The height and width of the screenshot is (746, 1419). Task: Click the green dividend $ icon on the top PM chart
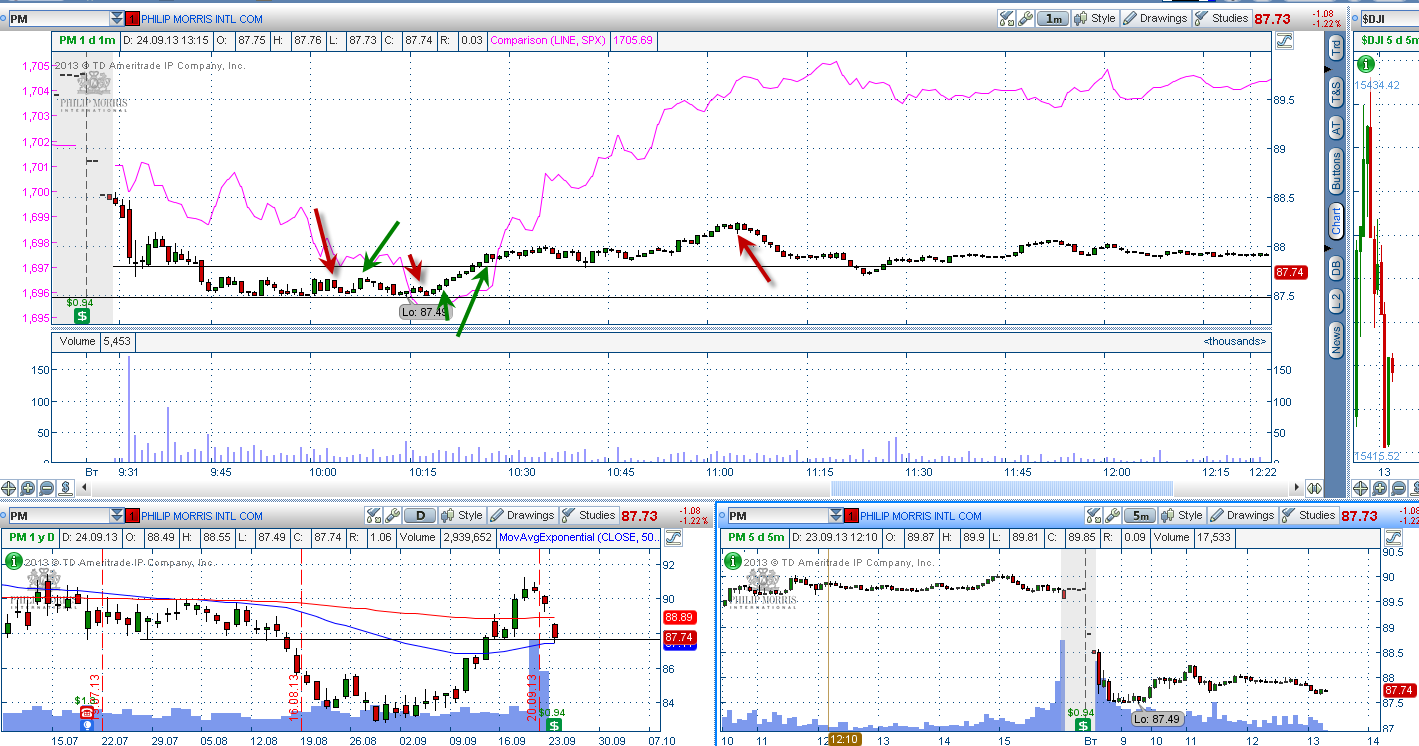tap(81, 316)
